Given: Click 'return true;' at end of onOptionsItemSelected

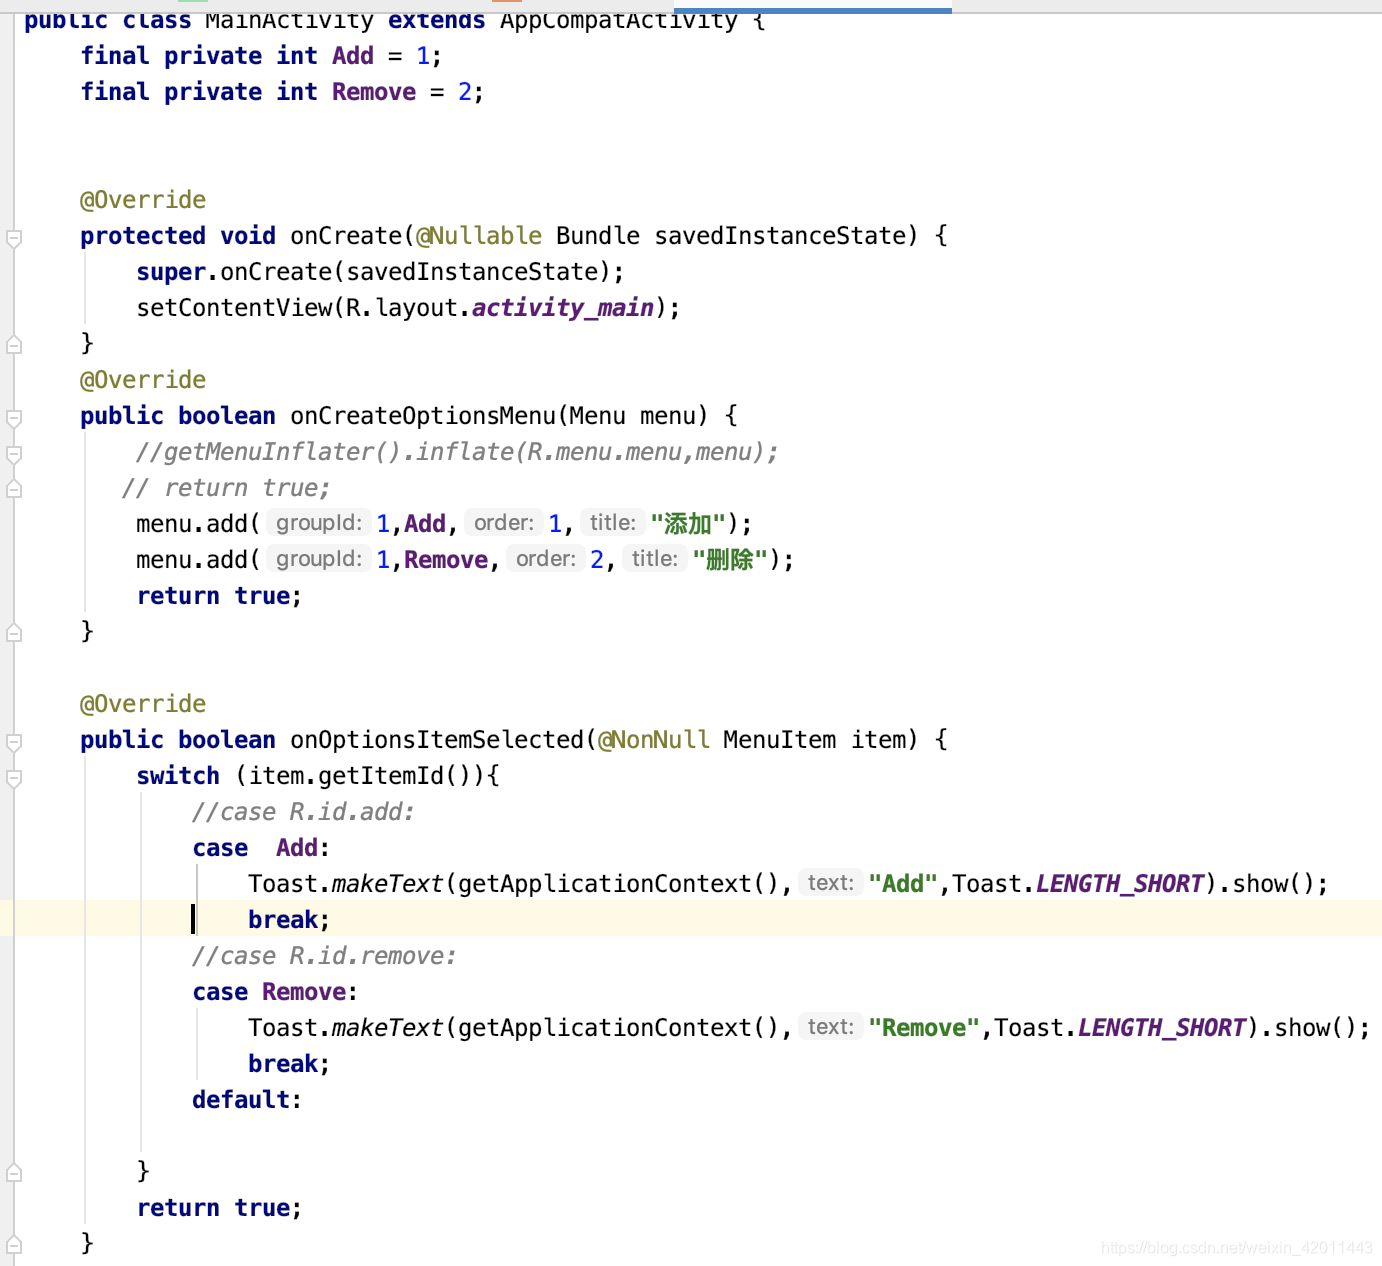Looking at the screenshot, I should (219, 1208).
